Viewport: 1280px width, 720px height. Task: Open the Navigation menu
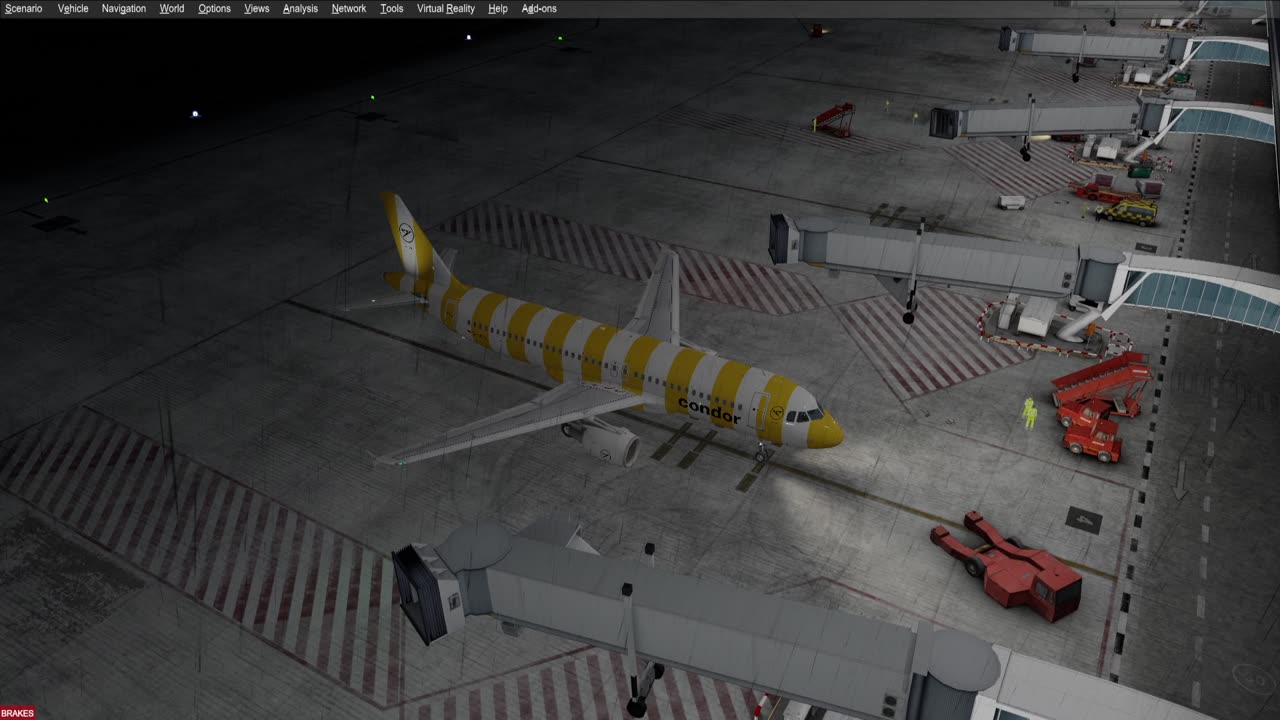pyautogui.click(x=124, y=8)
